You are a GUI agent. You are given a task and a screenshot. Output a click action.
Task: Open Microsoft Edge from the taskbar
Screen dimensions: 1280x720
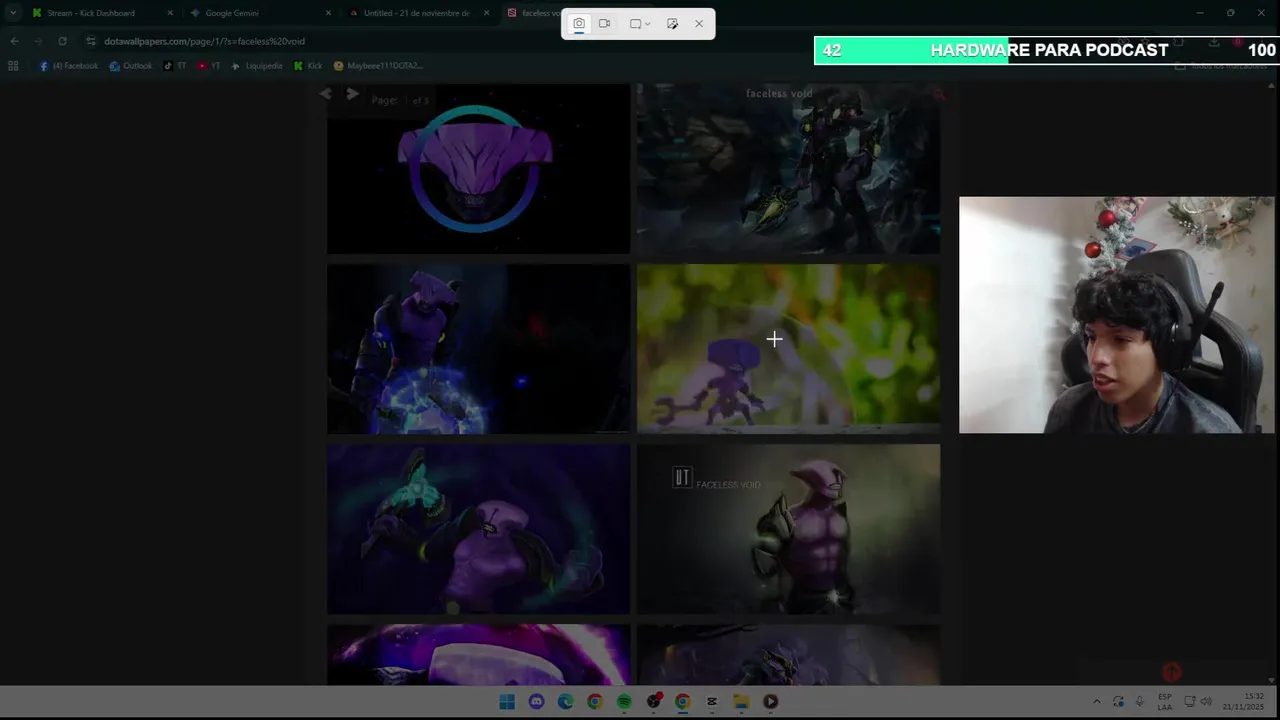(565, 702)
